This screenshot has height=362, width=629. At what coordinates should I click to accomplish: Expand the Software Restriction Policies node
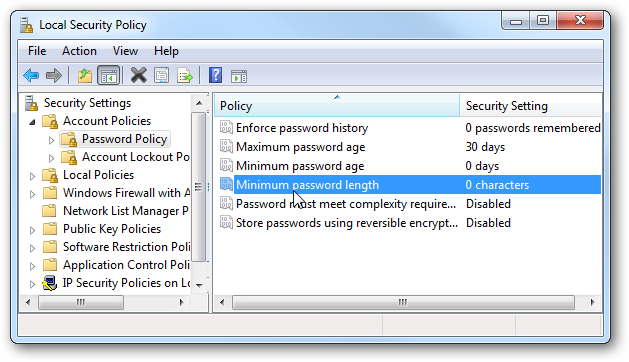32,248
